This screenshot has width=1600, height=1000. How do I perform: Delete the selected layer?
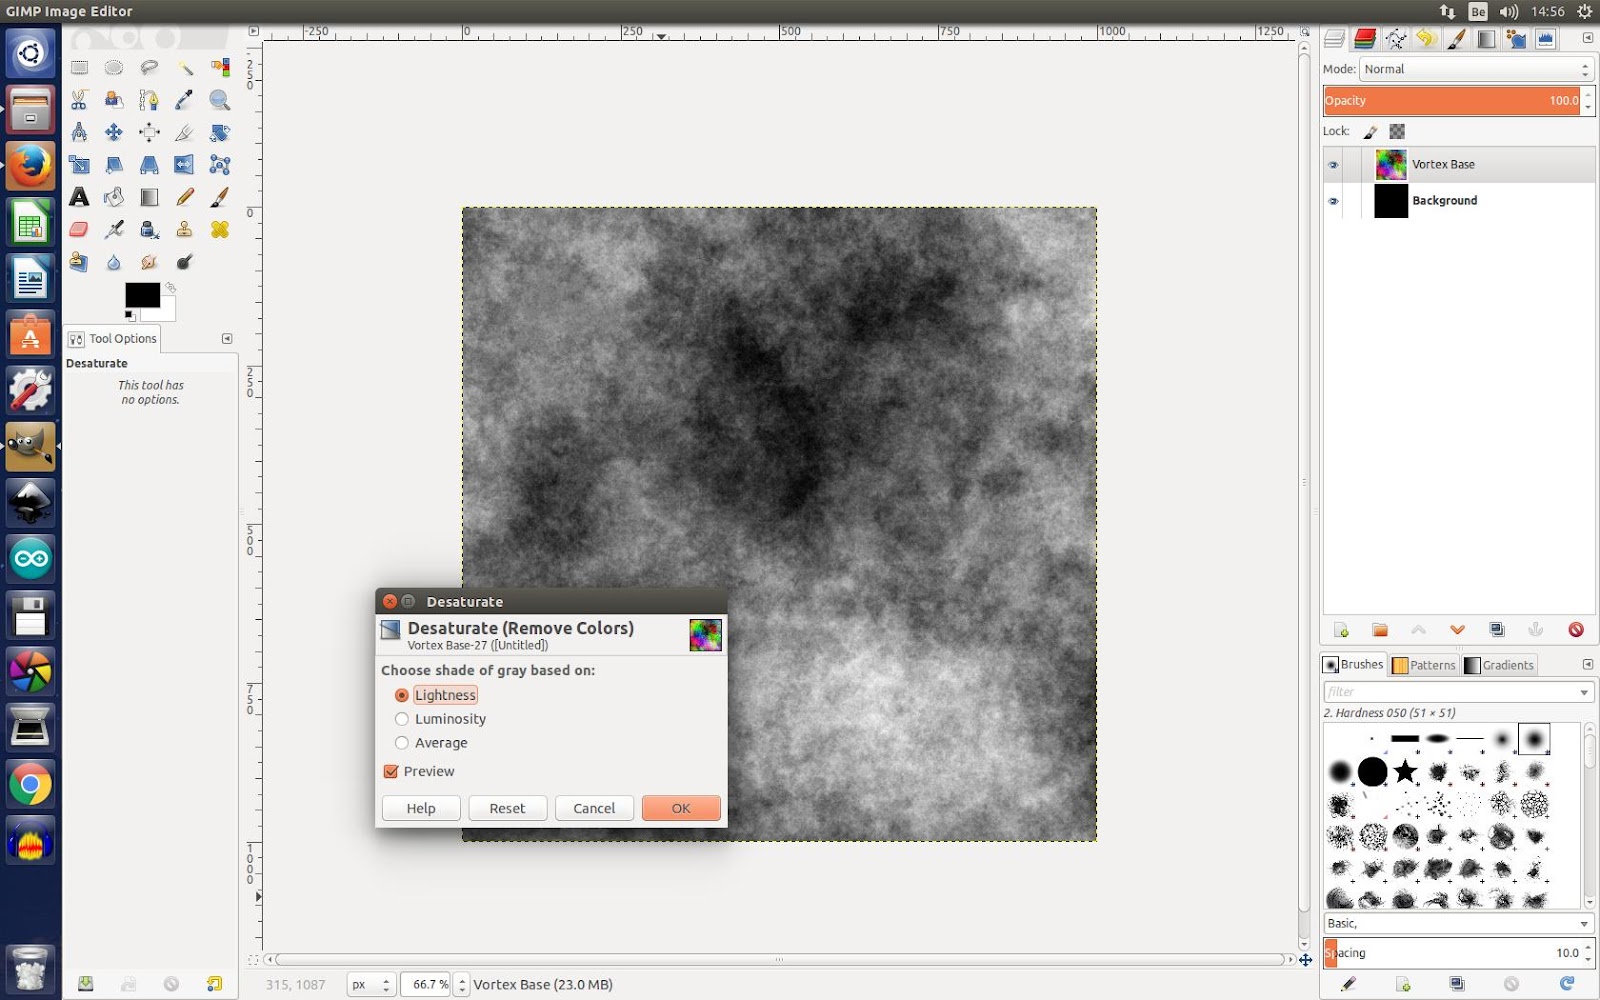point(1577,631)
